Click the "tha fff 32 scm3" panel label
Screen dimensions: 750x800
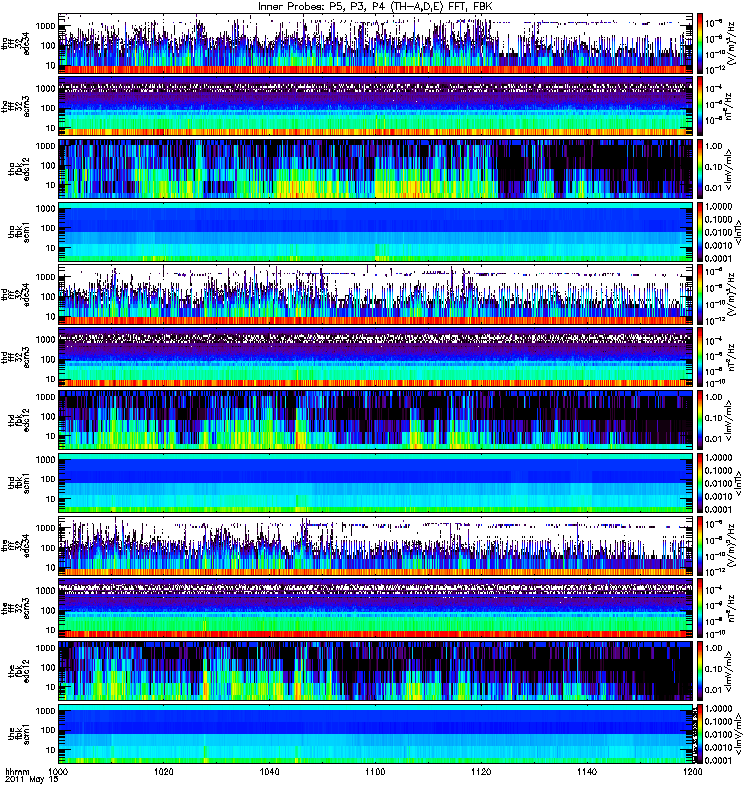point(15,107)
